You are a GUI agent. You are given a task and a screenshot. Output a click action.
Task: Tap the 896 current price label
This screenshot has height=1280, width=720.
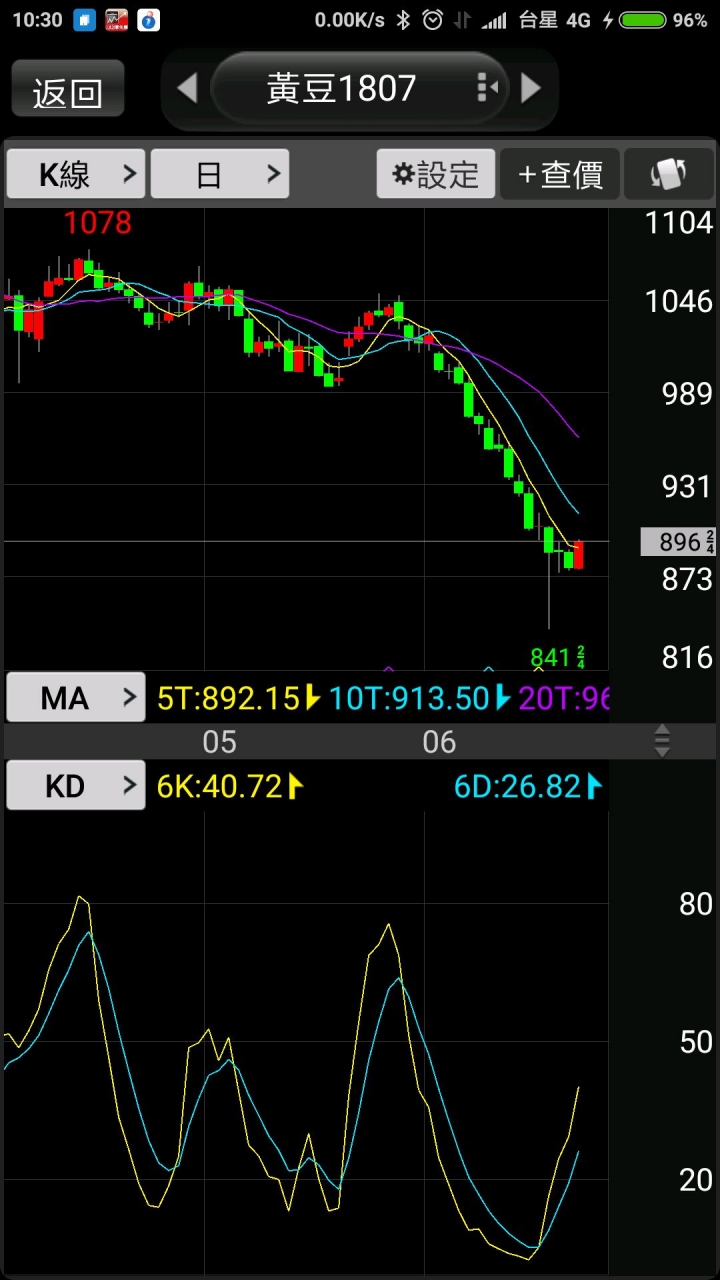(x=679, y=542)
